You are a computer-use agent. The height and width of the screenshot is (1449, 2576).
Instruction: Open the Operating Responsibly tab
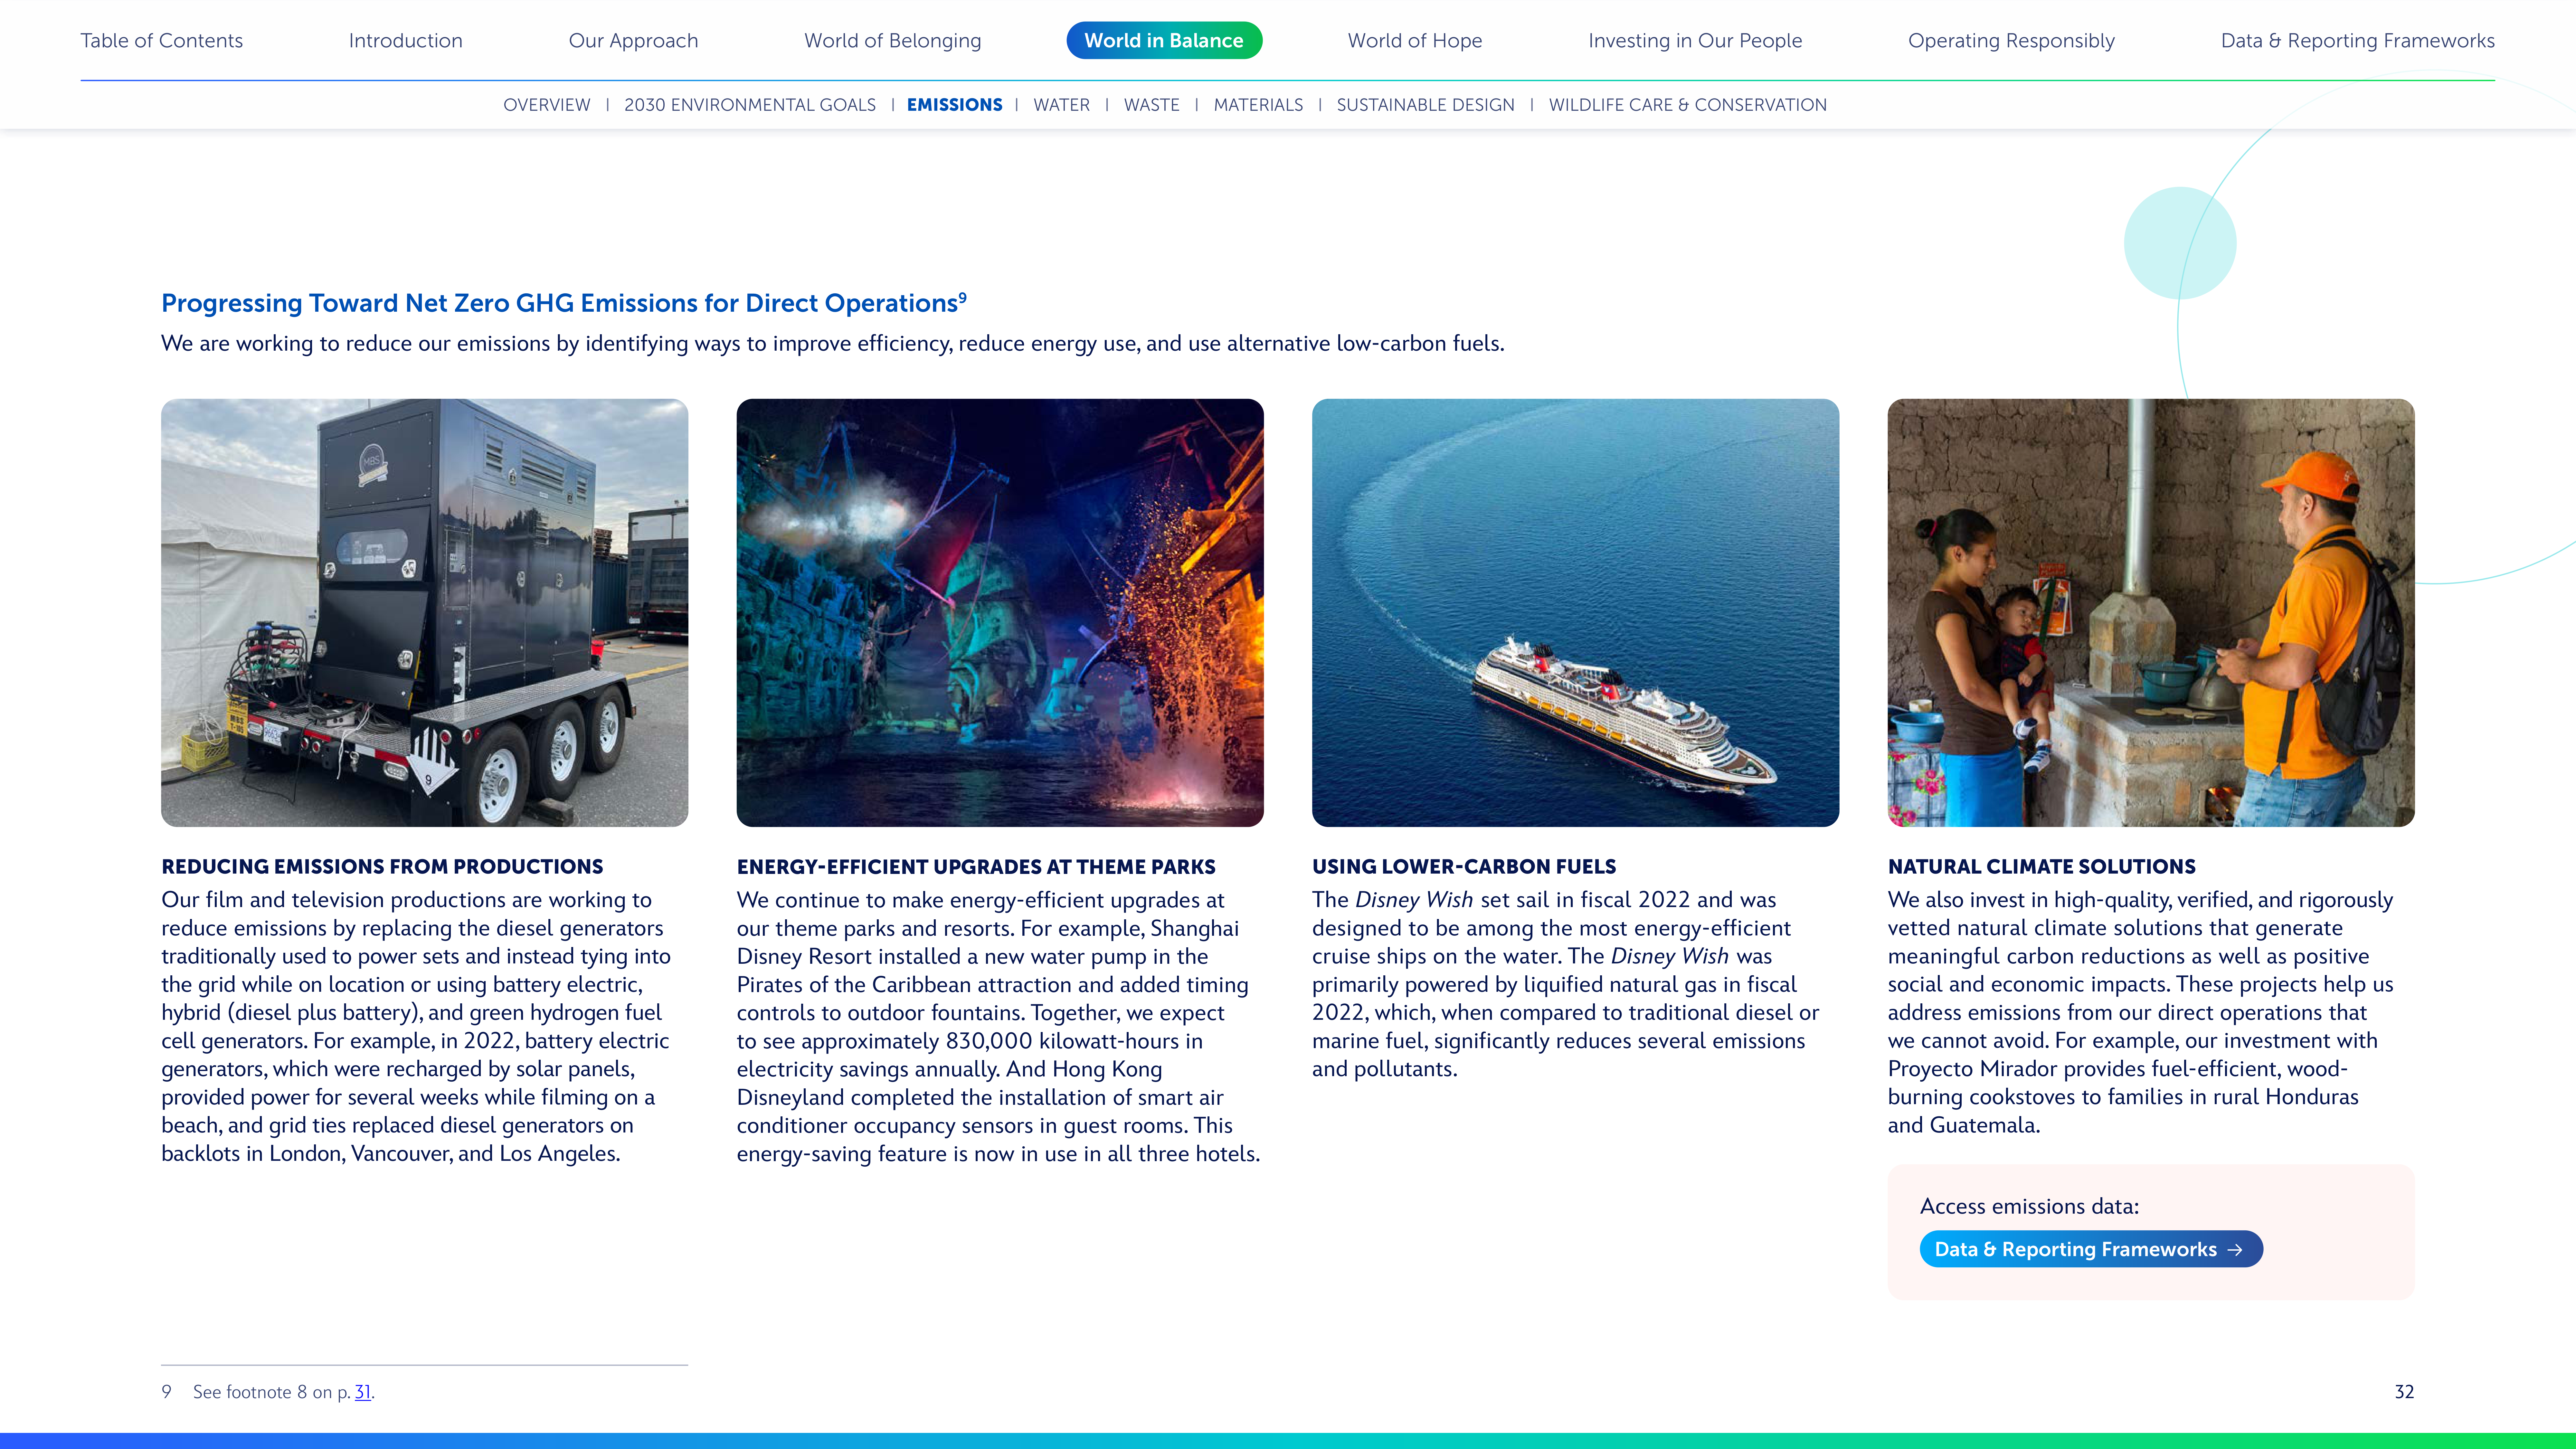click(2011, 41)
